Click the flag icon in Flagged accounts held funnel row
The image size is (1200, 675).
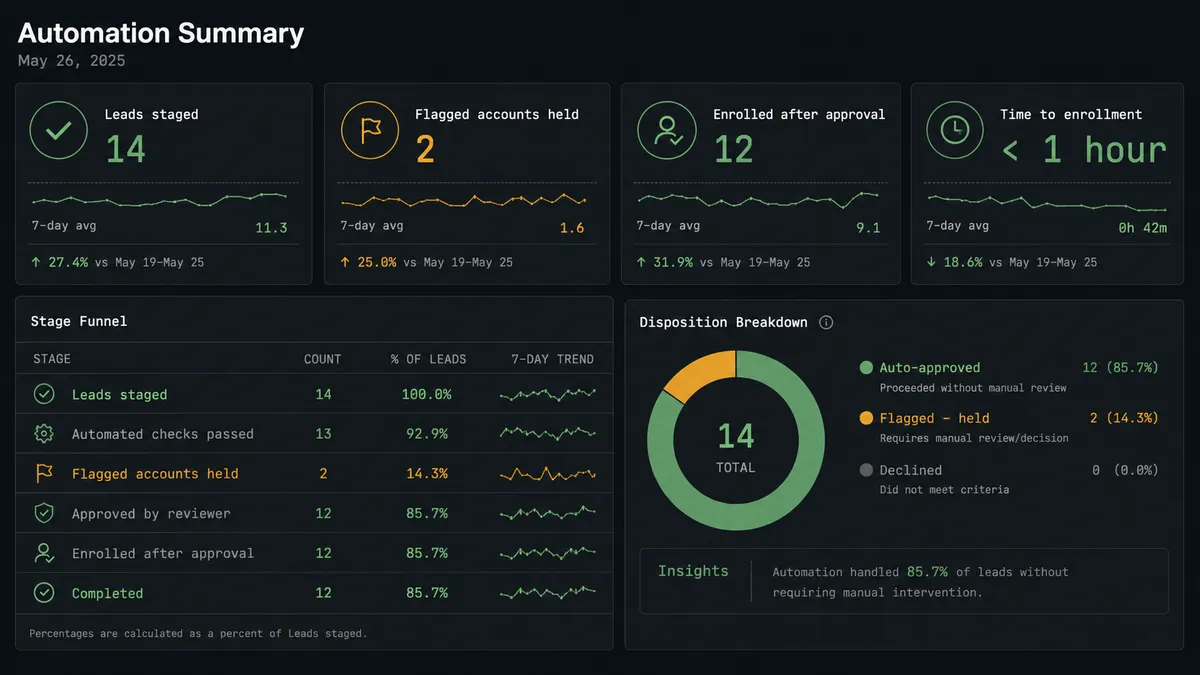[44, 473]
